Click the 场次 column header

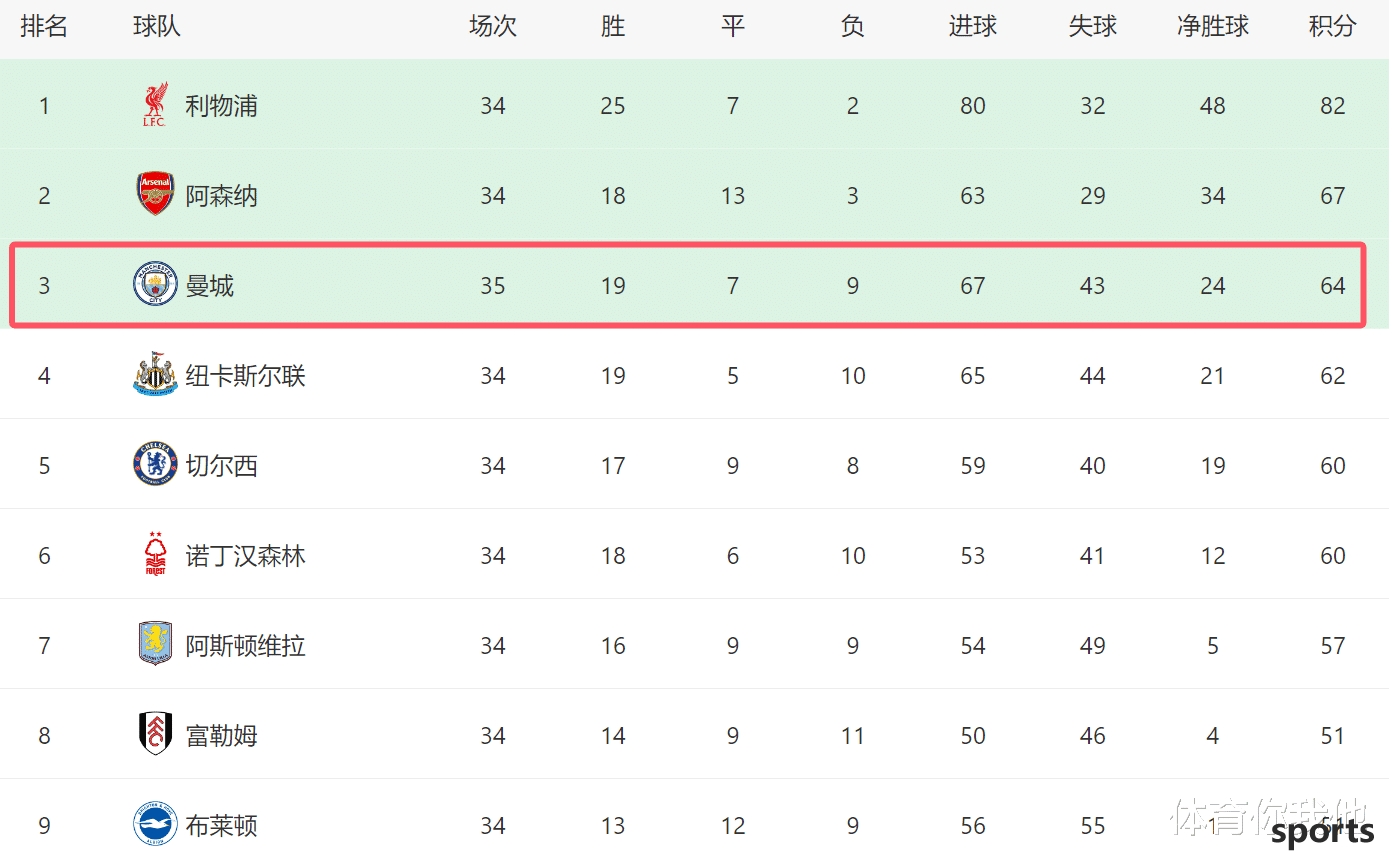(x=492, y=27)
